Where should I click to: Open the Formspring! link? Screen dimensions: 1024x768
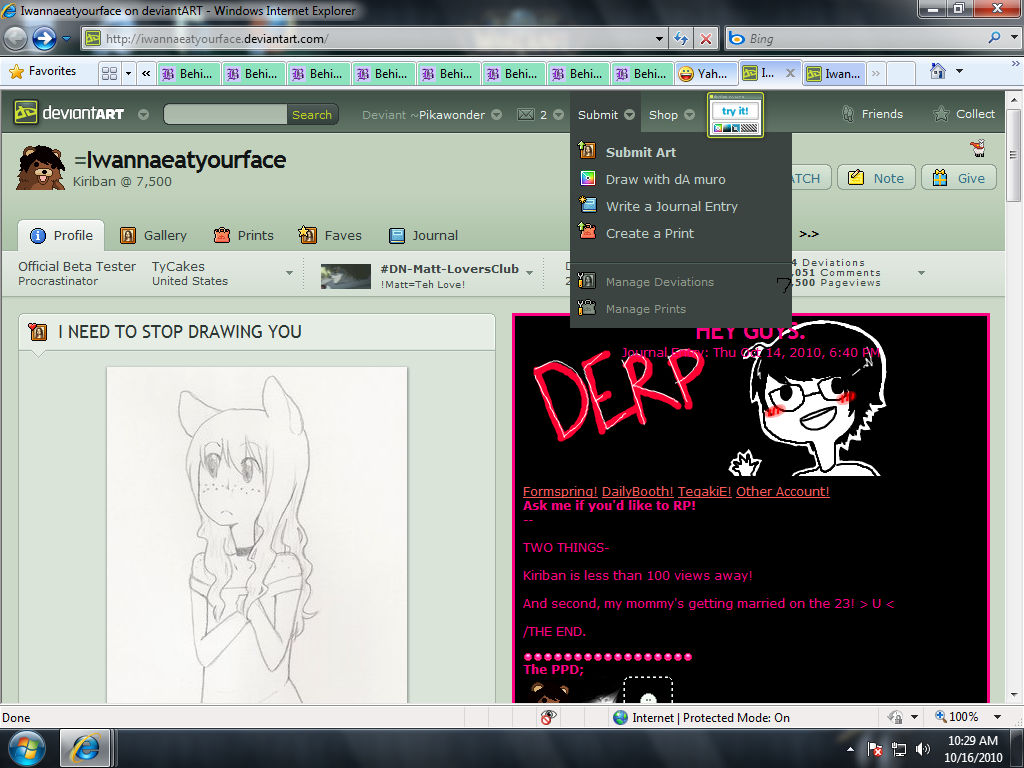pos(560,492)
